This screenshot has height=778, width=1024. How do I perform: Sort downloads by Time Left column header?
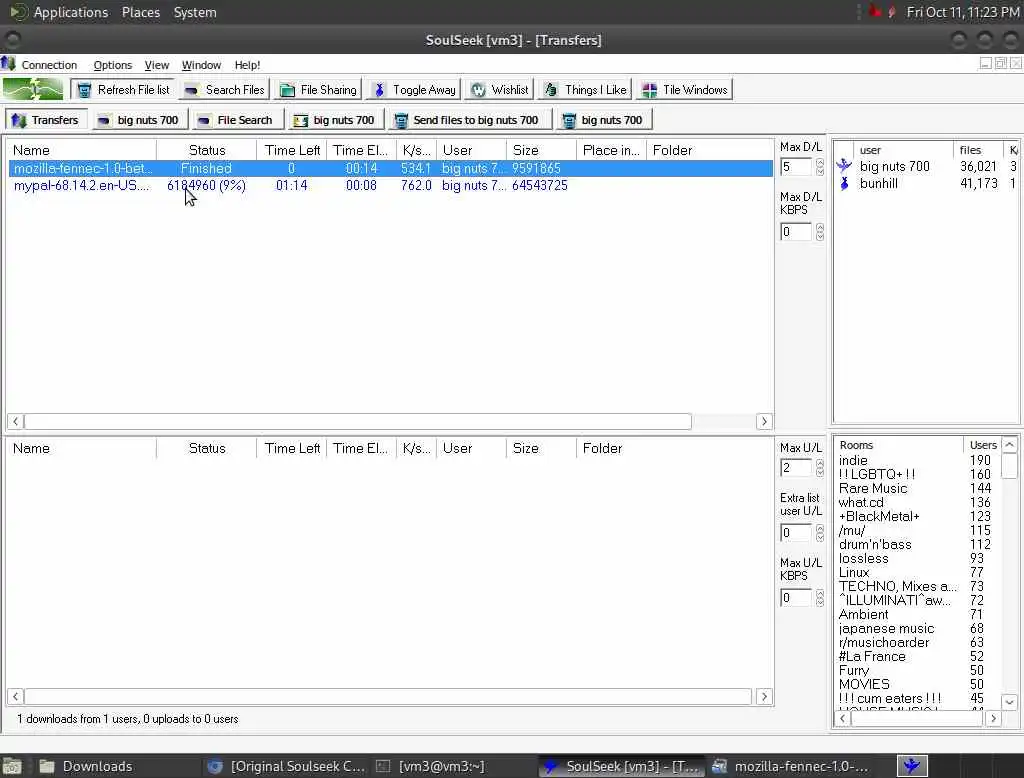tap(292, 150)
